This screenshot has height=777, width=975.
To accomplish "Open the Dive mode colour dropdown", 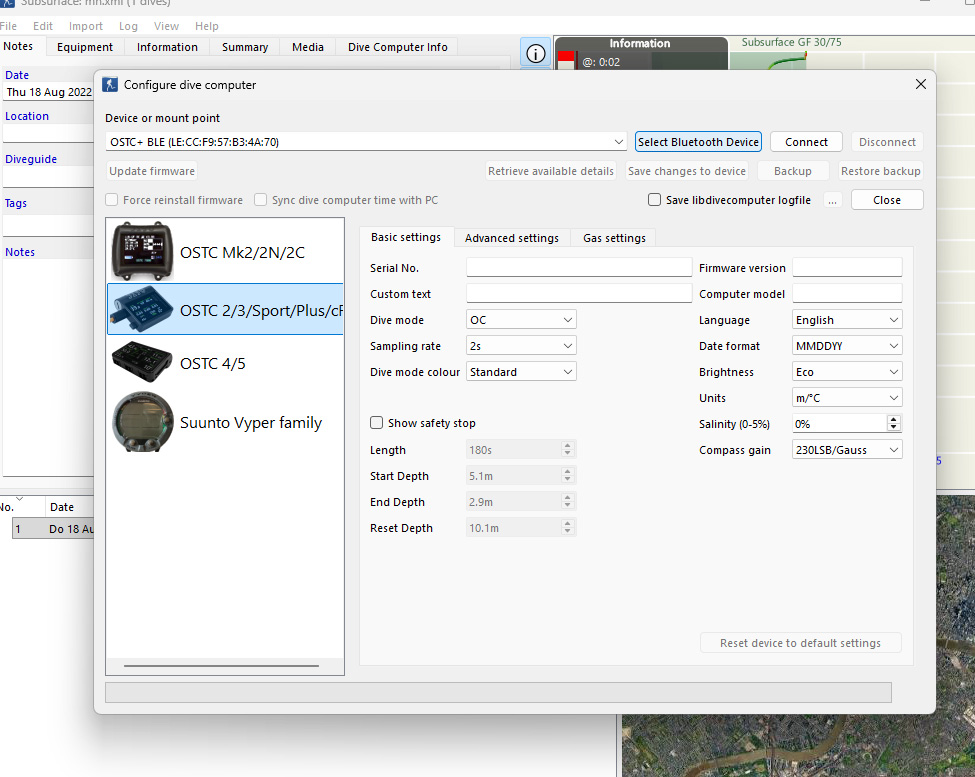I will click(x=521, y=372).
